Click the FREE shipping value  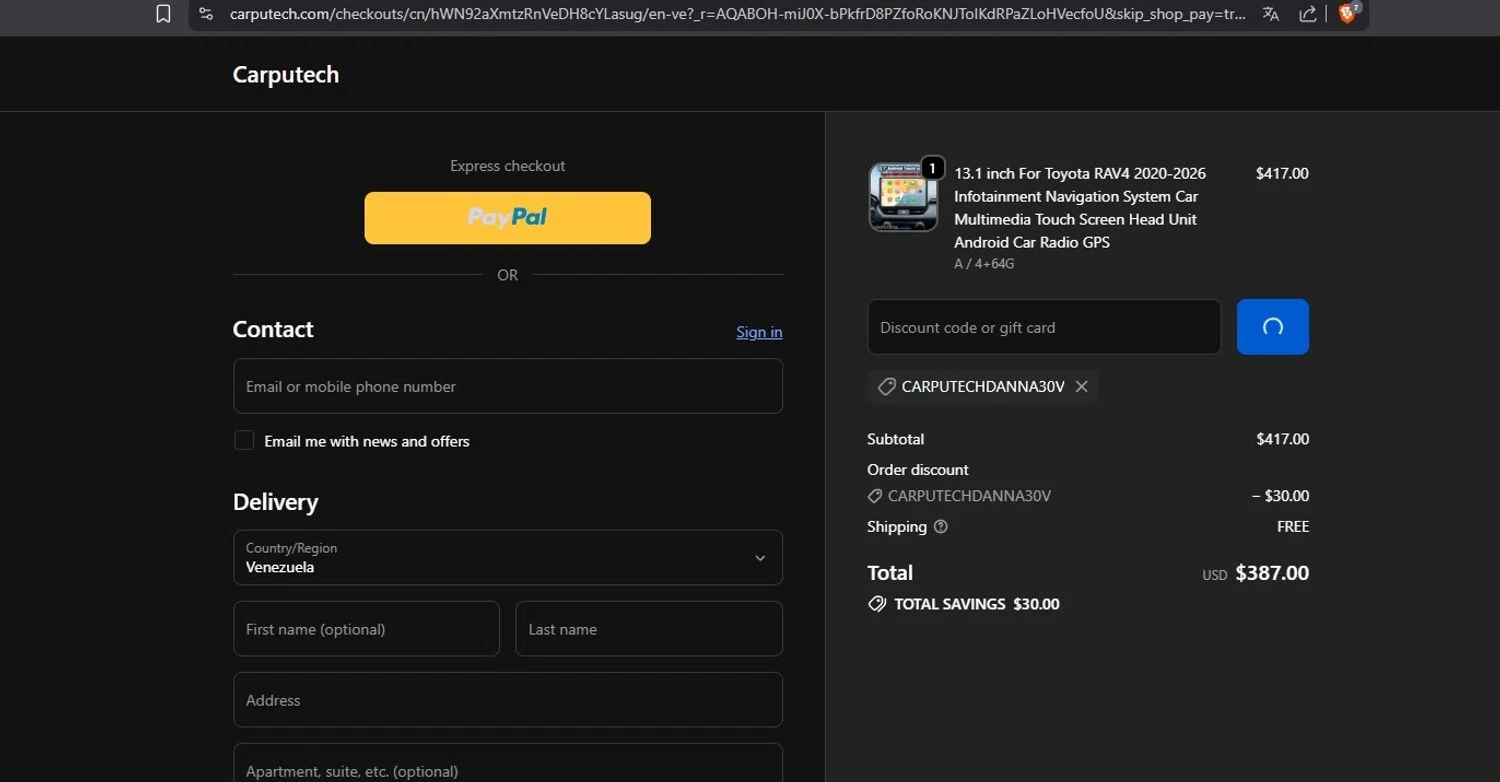click(1293, 527)
